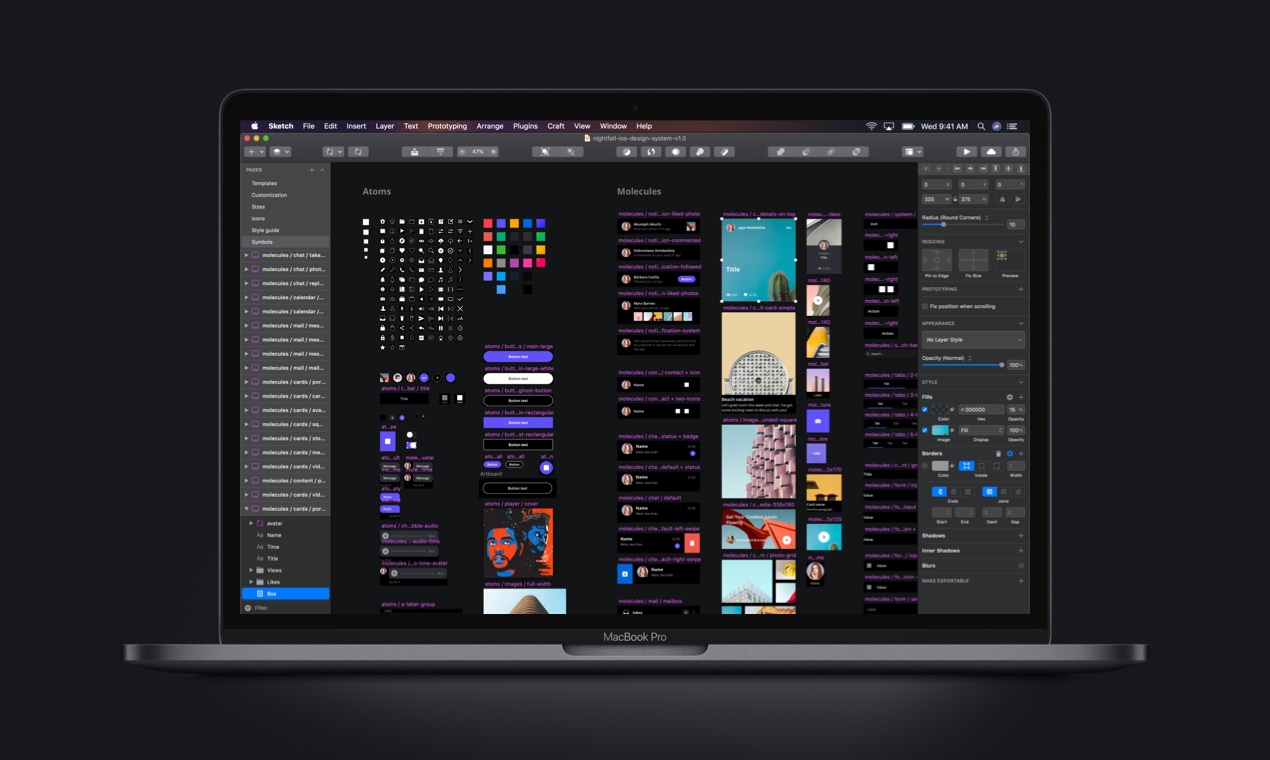The image size is (1270, 760).
Task: Expand the avatar layer group
Action: [x=251, y=523]
